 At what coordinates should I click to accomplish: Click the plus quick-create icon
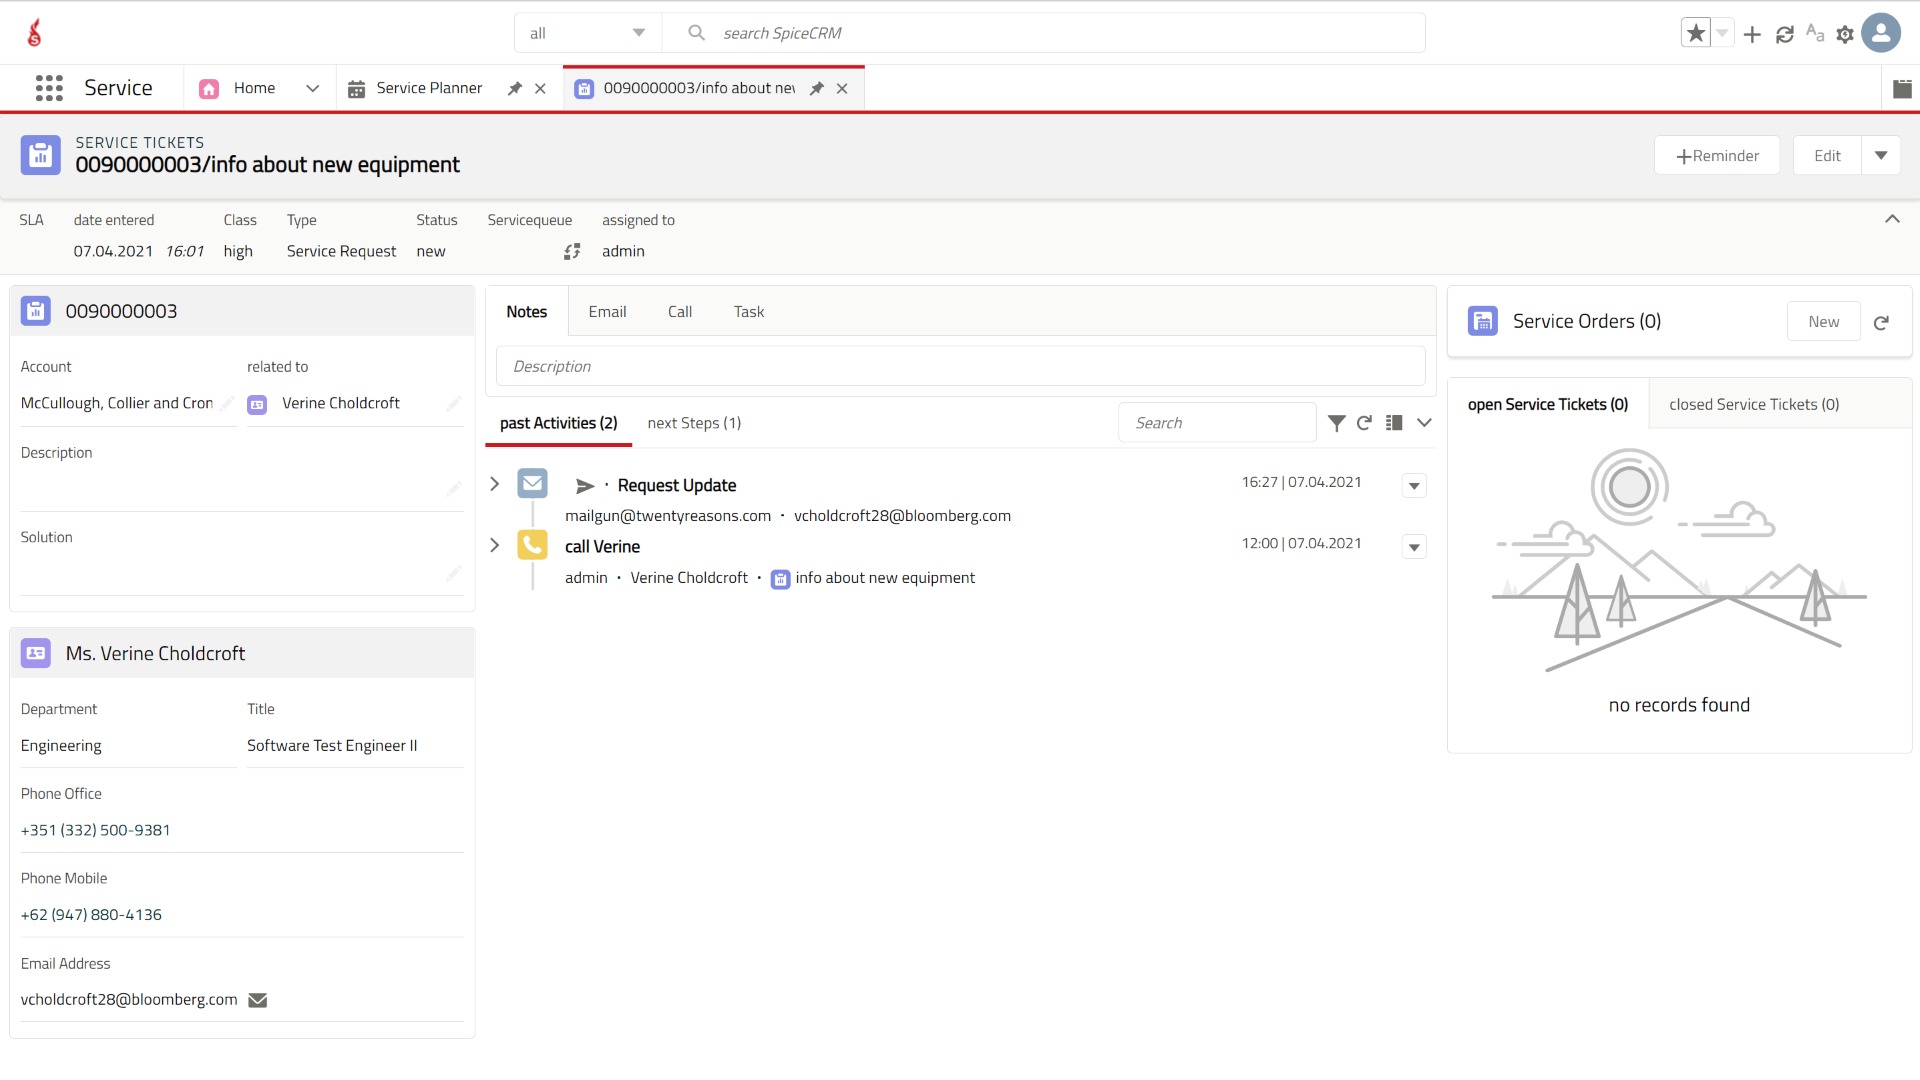[1752, 34]
